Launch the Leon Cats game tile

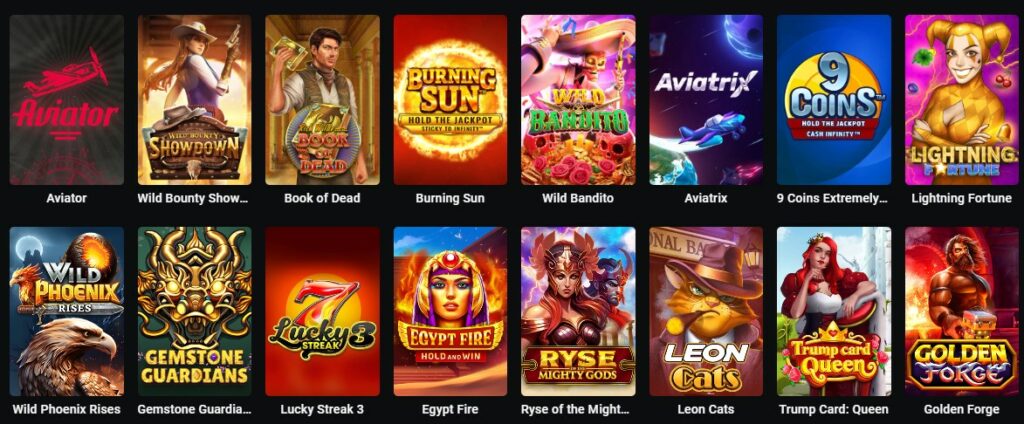(x=706, y=311)
